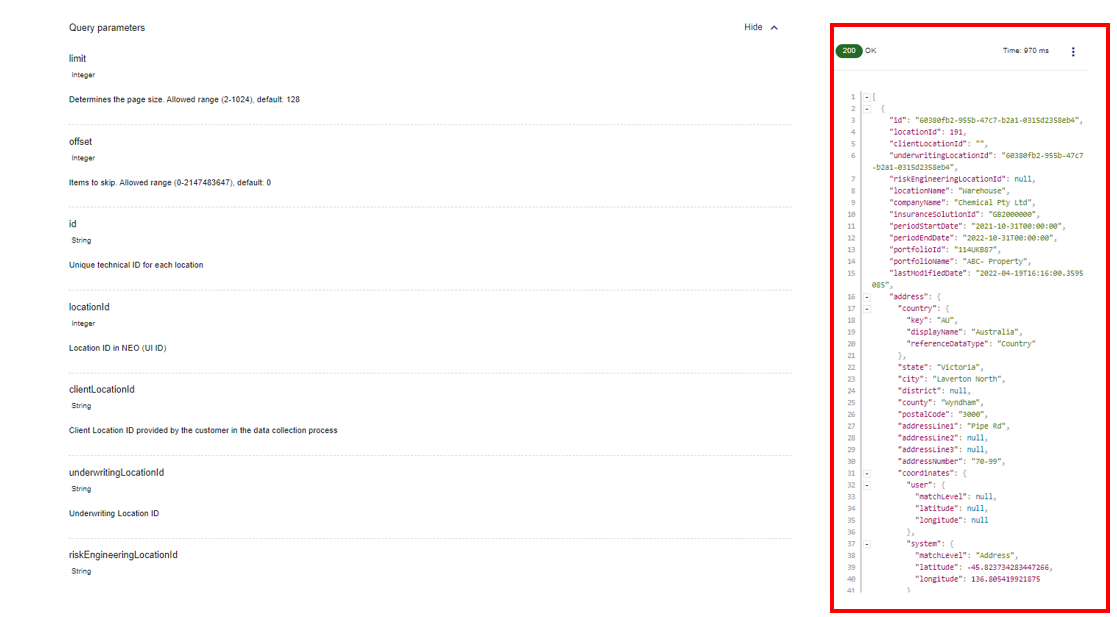Hide the Query parameters section
This screenshot has height=617, width=1117.
[x=753, y=28]
